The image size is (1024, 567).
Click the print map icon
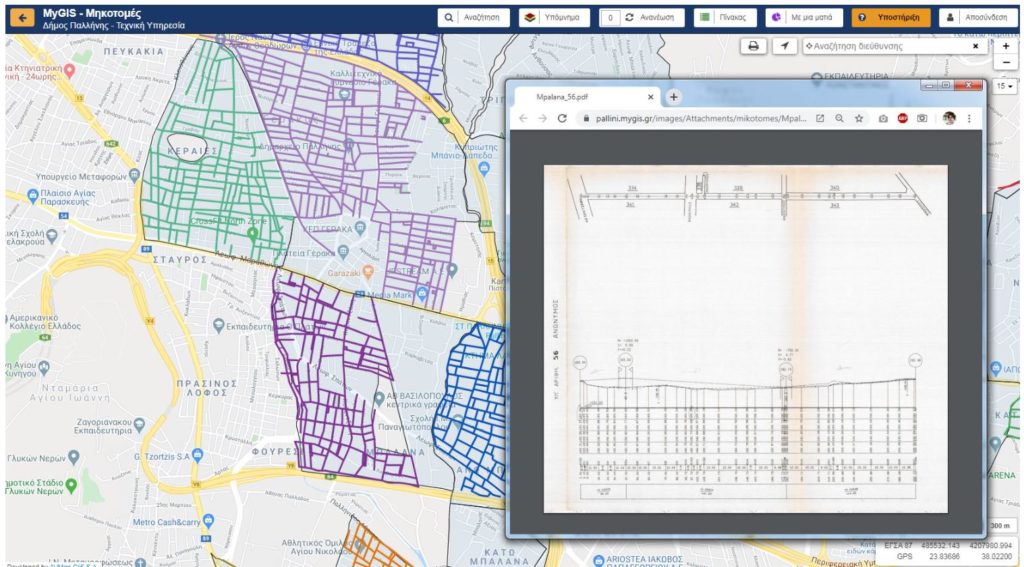pos(754,46)
